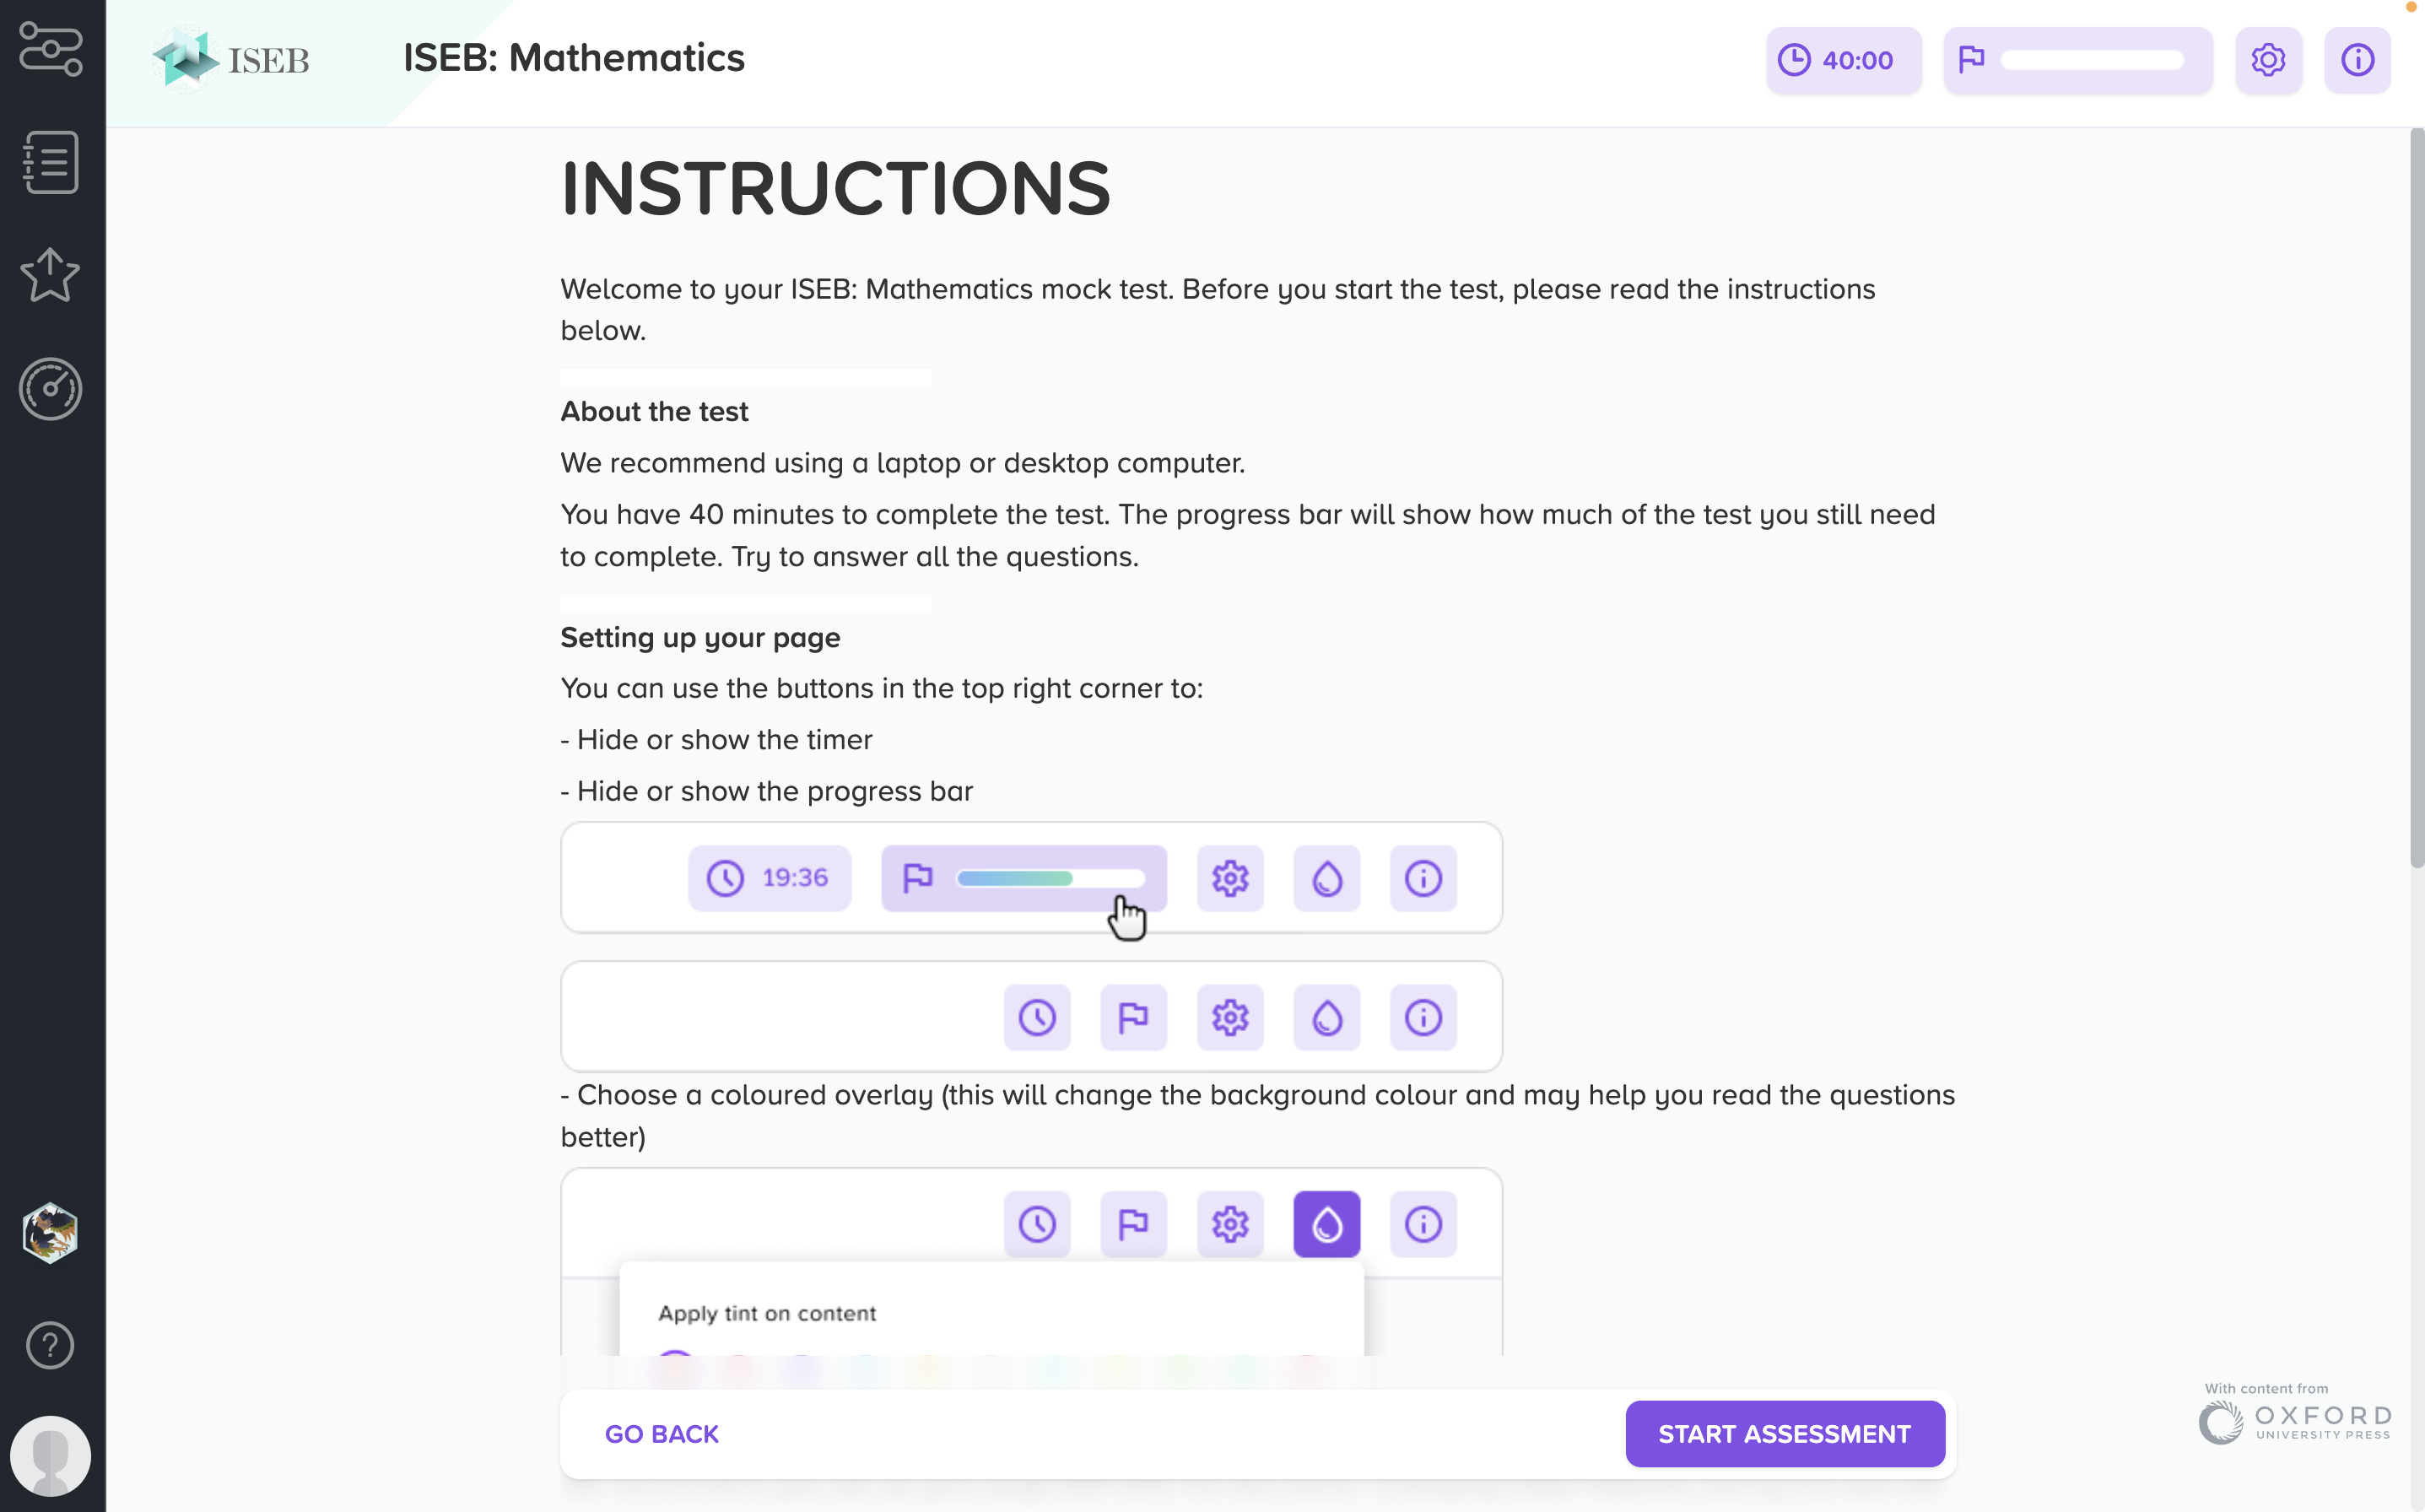The width and height of the screenshot is (2425, 1512).
Task: Open settings gear in top header
Action: click(x=2268, y=60)
